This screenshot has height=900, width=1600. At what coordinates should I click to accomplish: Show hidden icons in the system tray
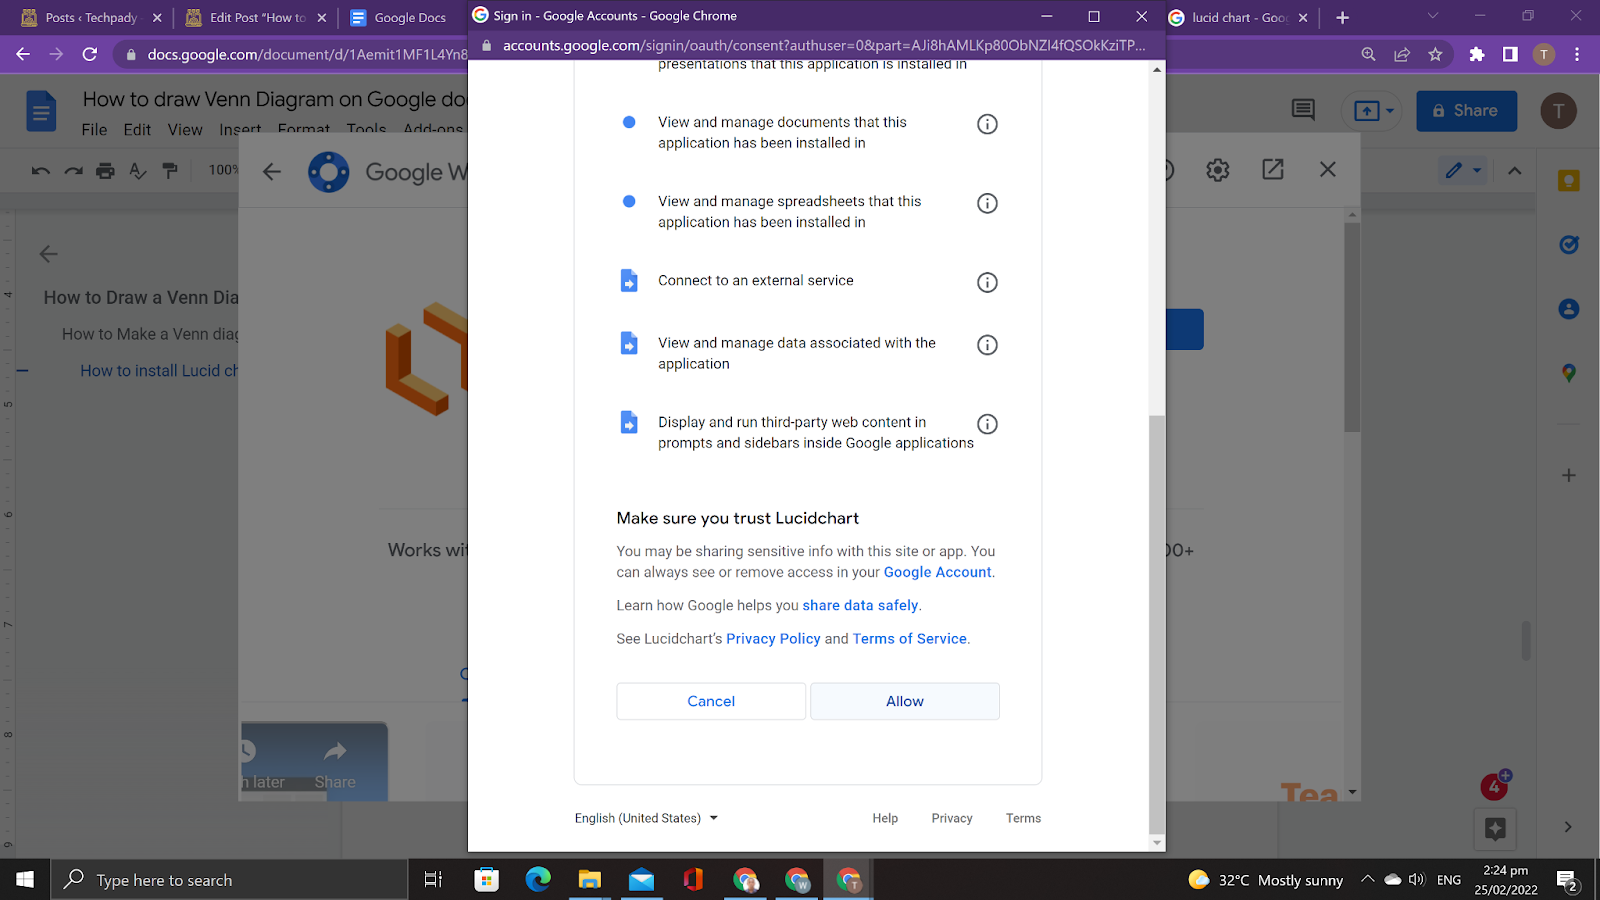coord(1367,880)
